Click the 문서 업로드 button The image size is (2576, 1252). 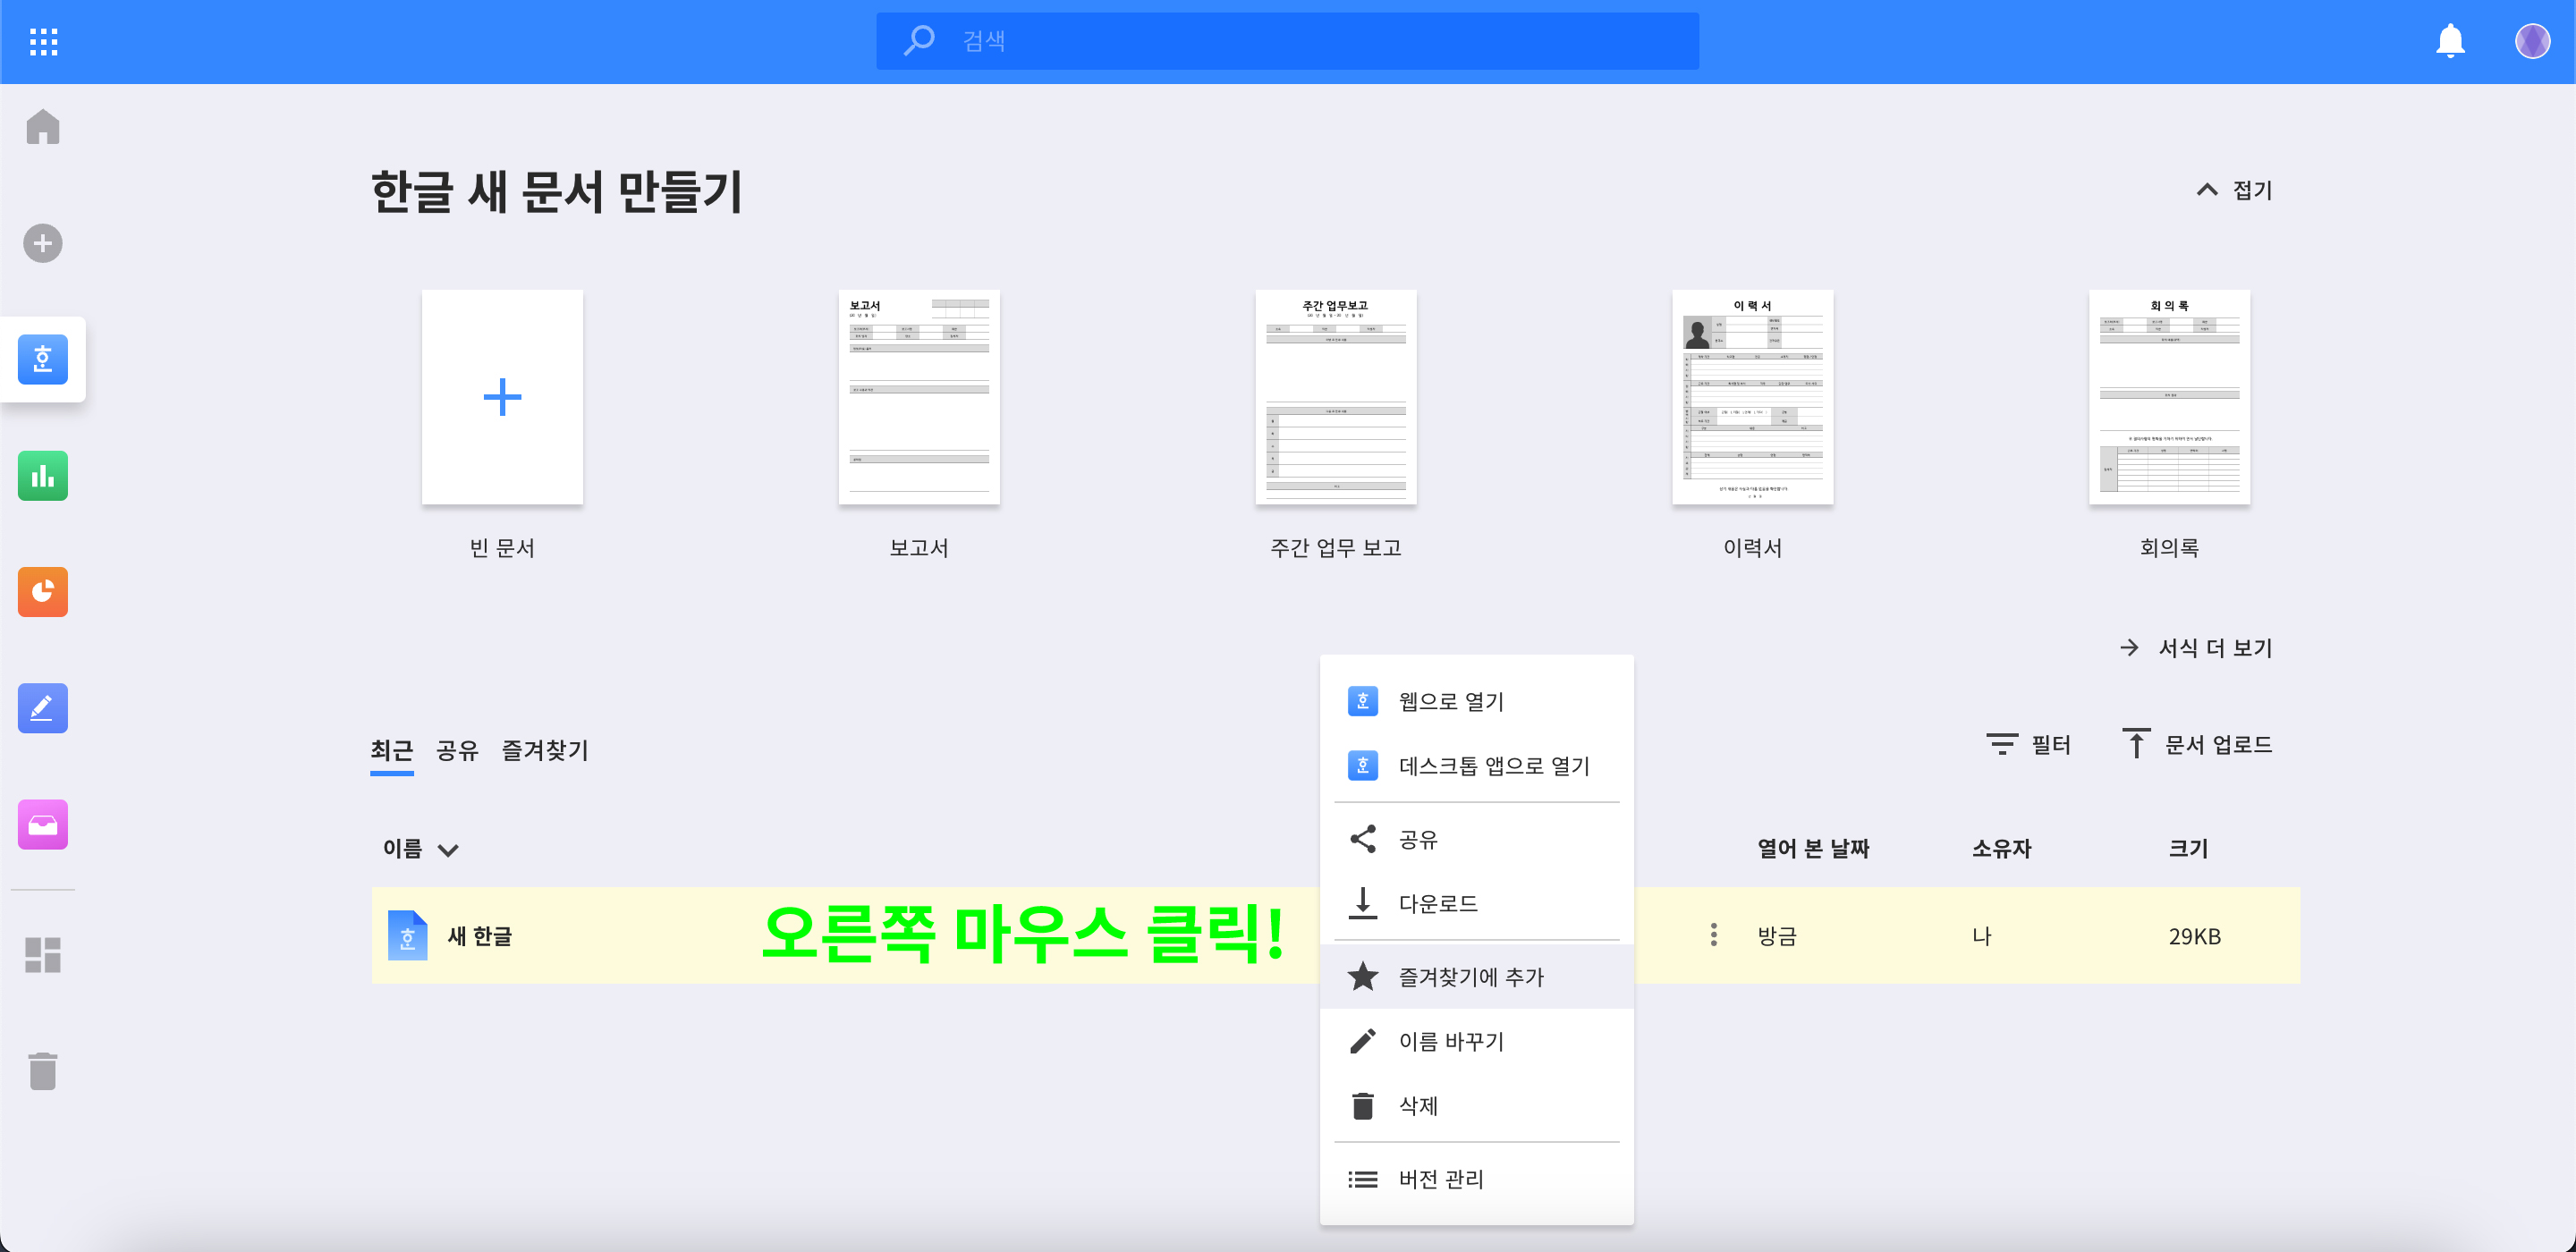[x=2197, y=744]
